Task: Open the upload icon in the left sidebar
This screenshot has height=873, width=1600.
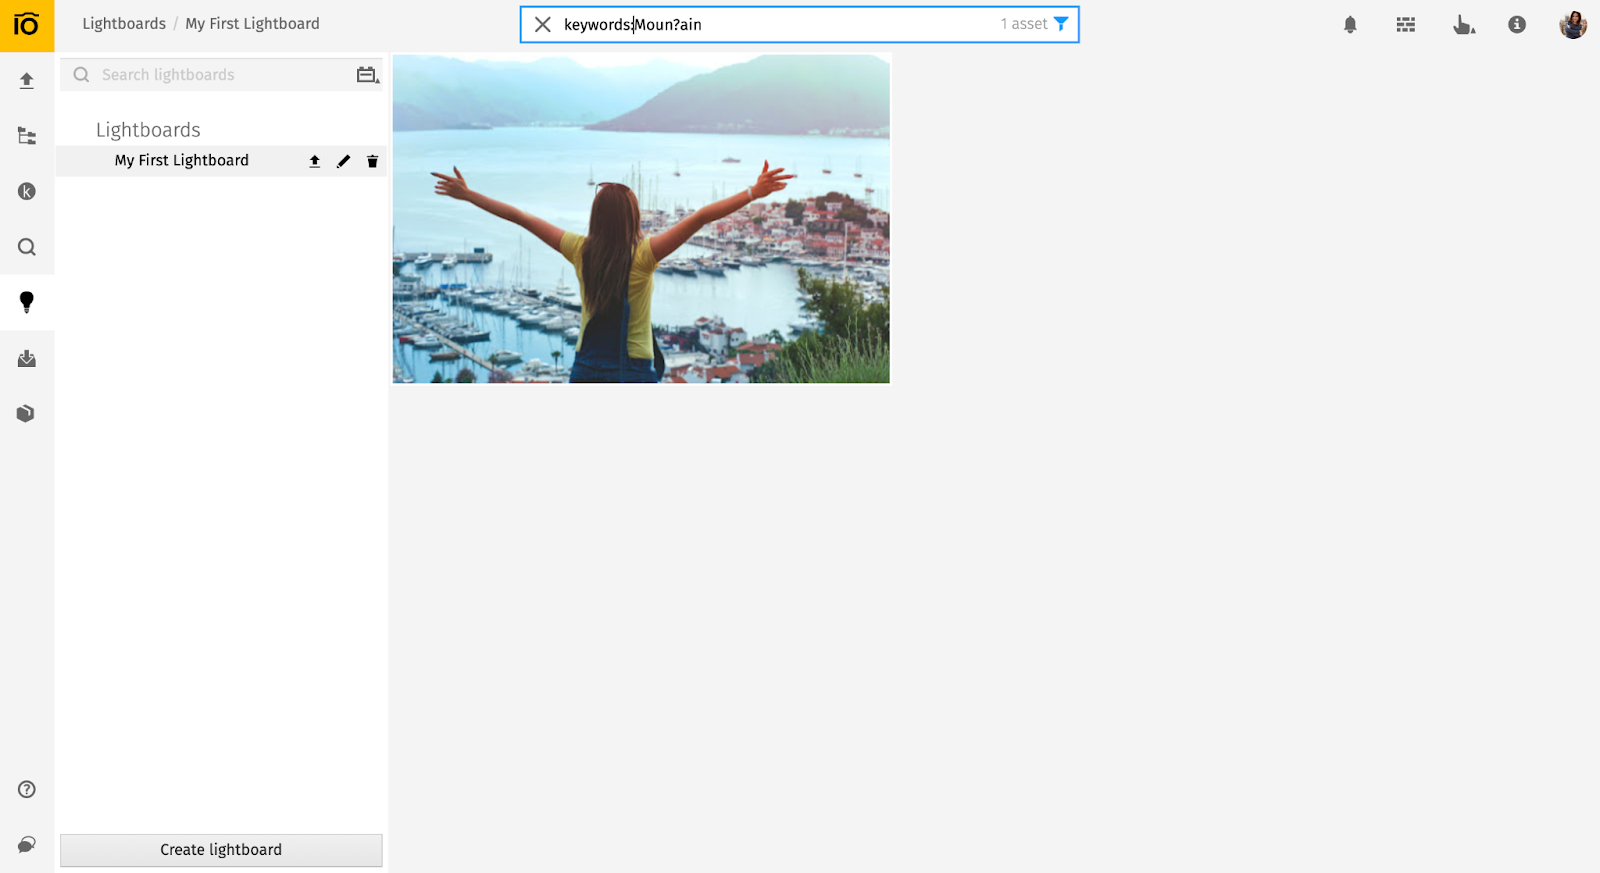Action: click(x=27, y=81)
